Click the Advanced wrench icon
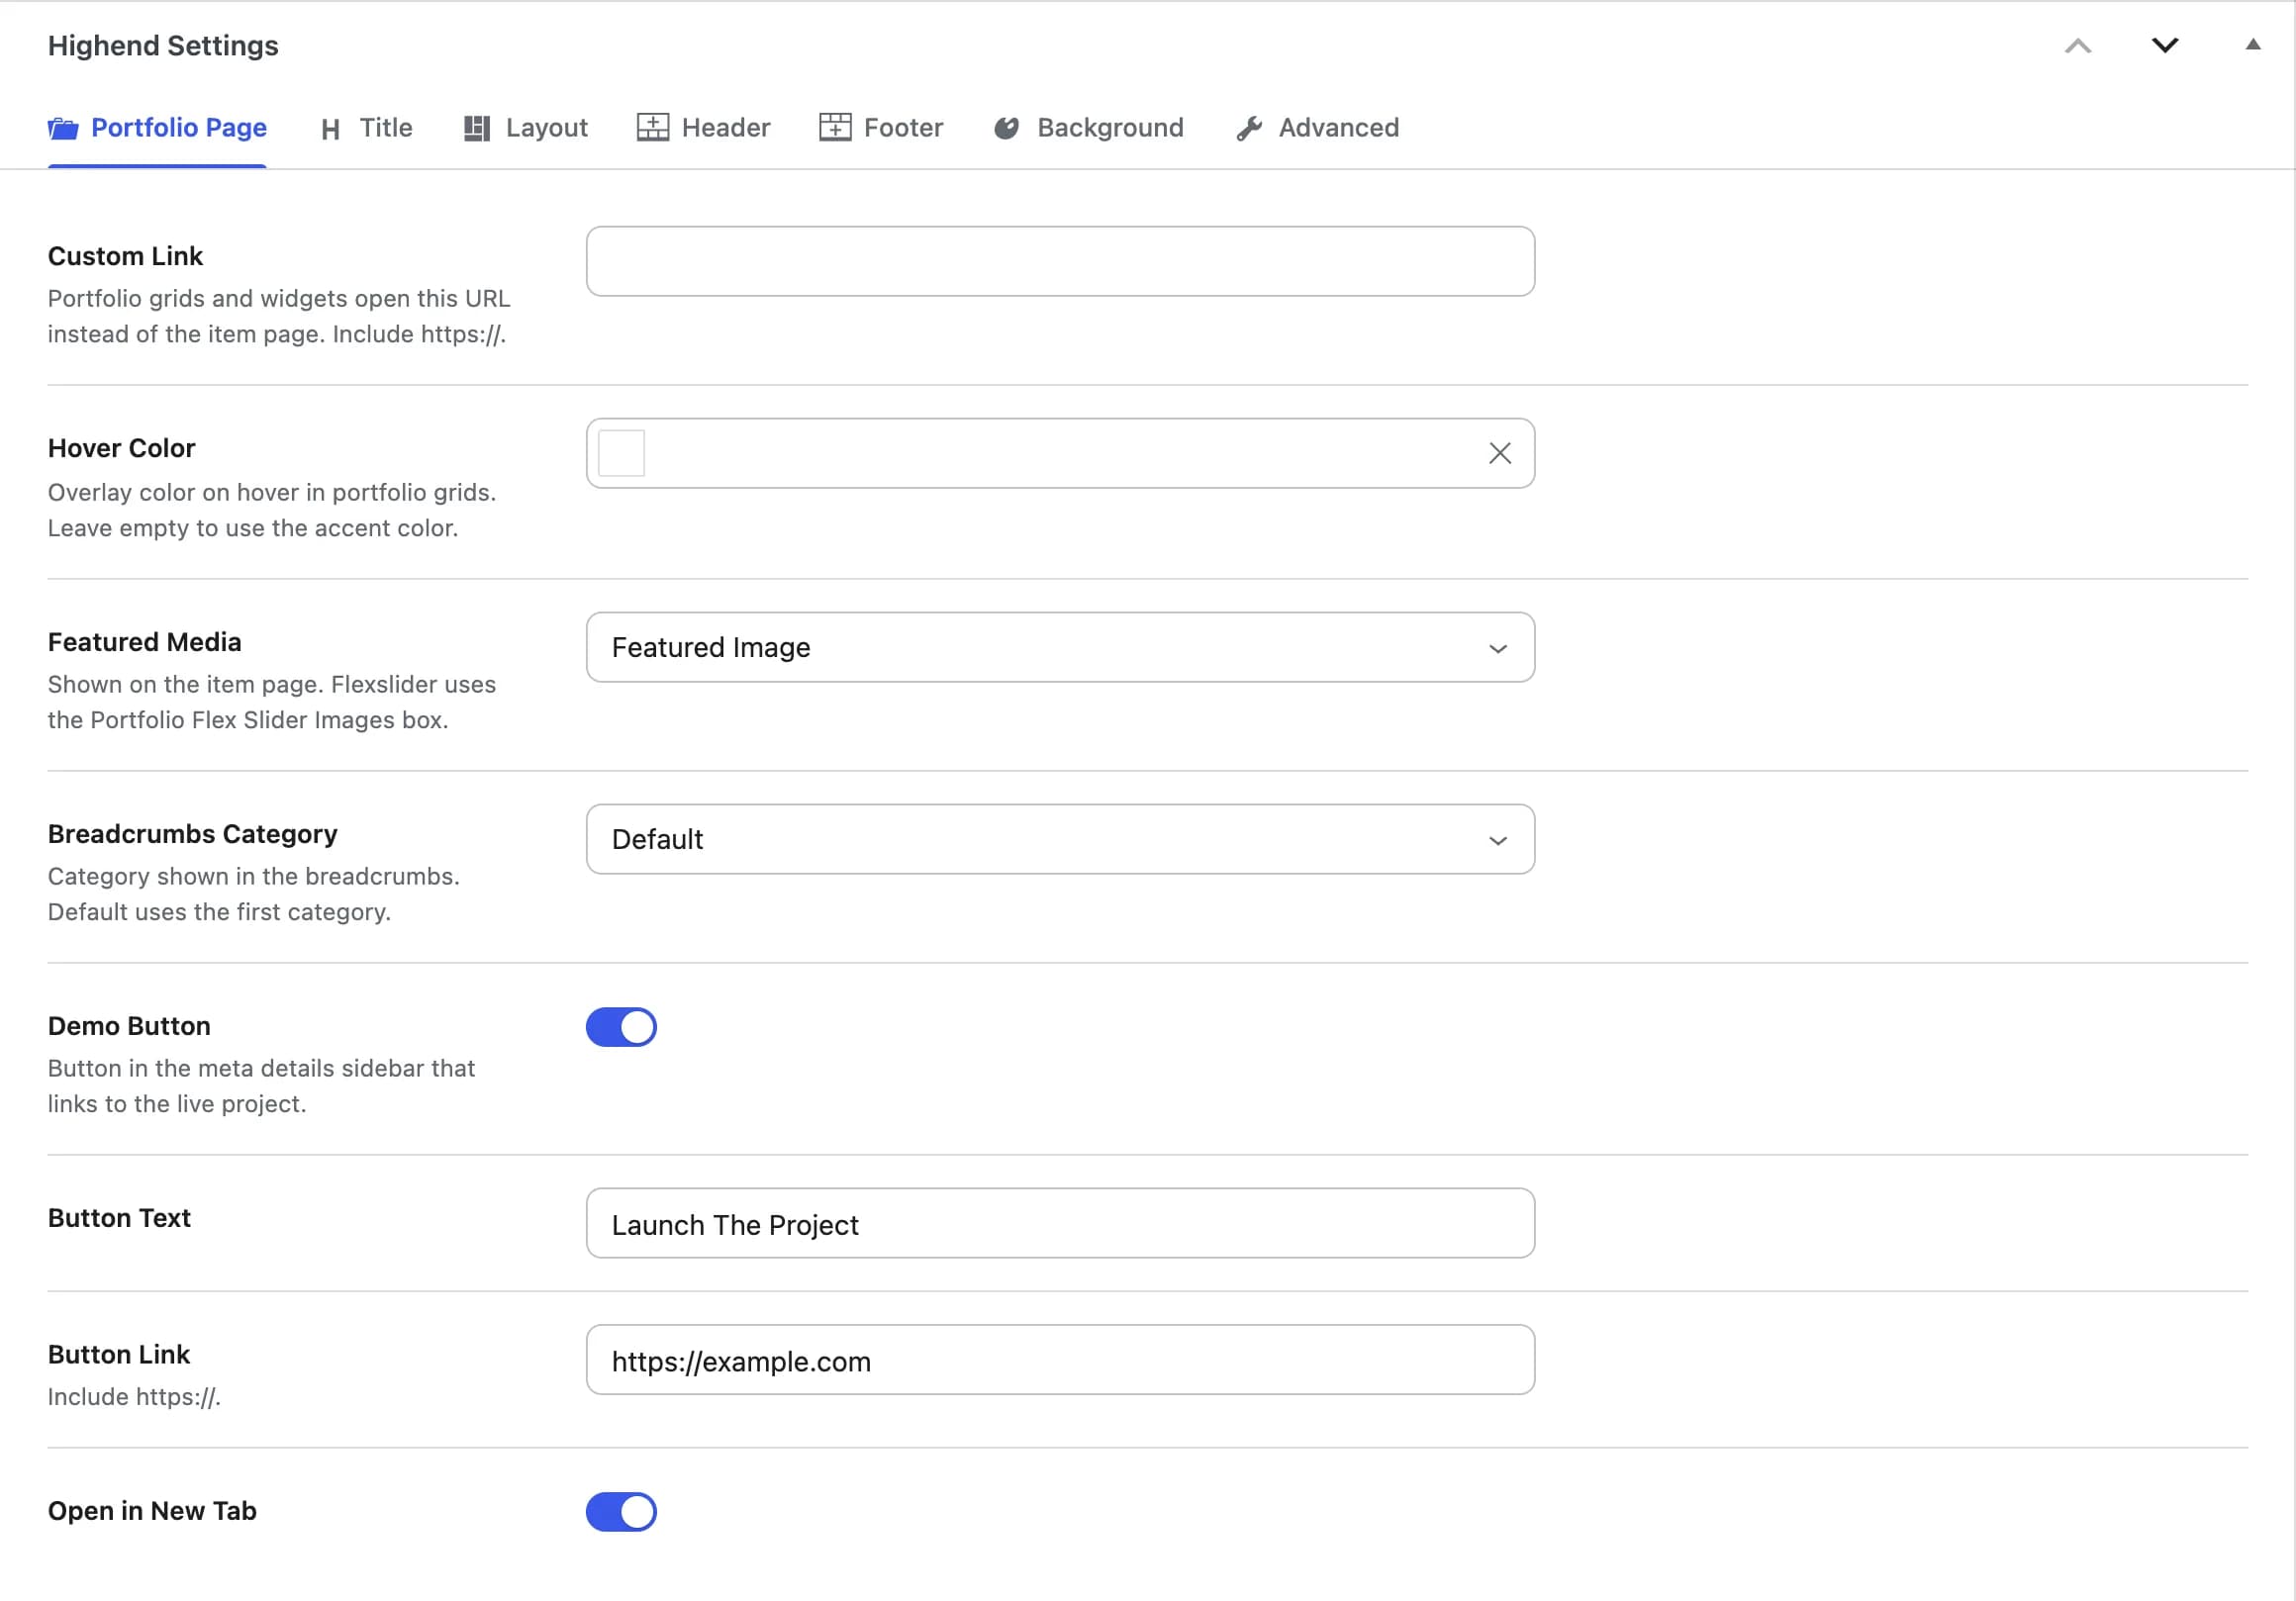Viewport: 2296px width, 1601px height. point(1249,128)
